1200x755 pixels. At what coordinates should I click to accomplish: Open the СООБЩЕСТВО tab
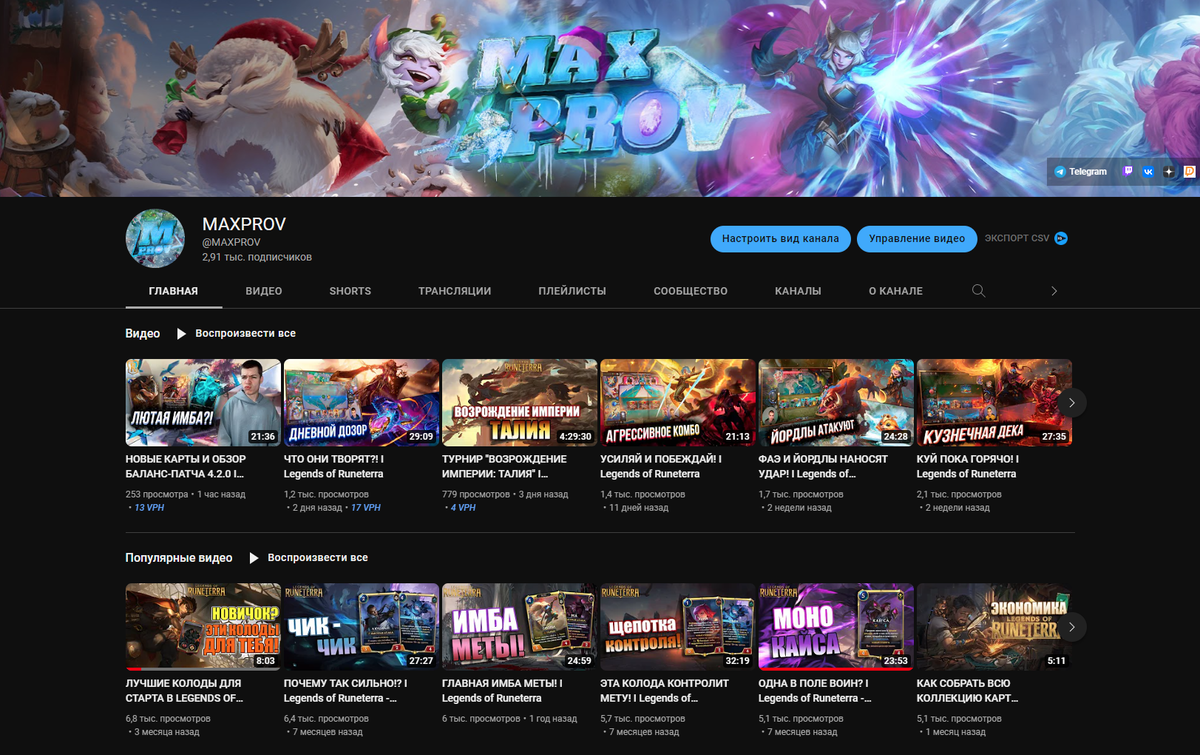click(691, 291)
